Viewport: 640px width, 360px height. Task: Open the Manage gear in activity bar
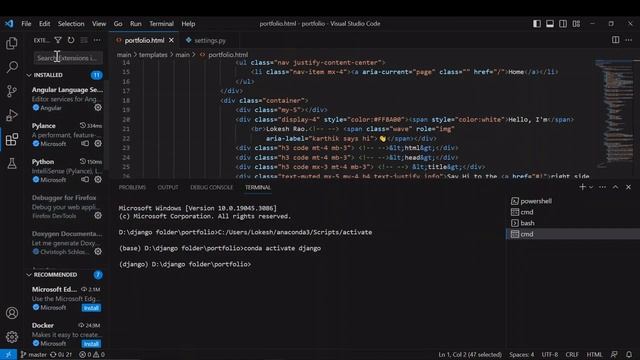pos(12,337)
